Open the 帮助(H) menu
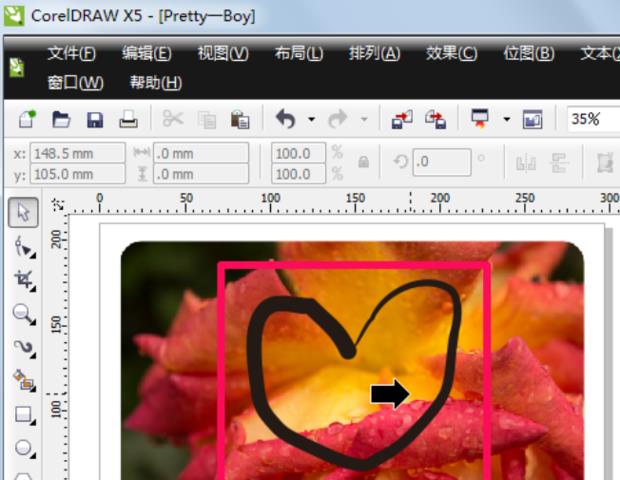The image size is (620, 480). point(156,83)
